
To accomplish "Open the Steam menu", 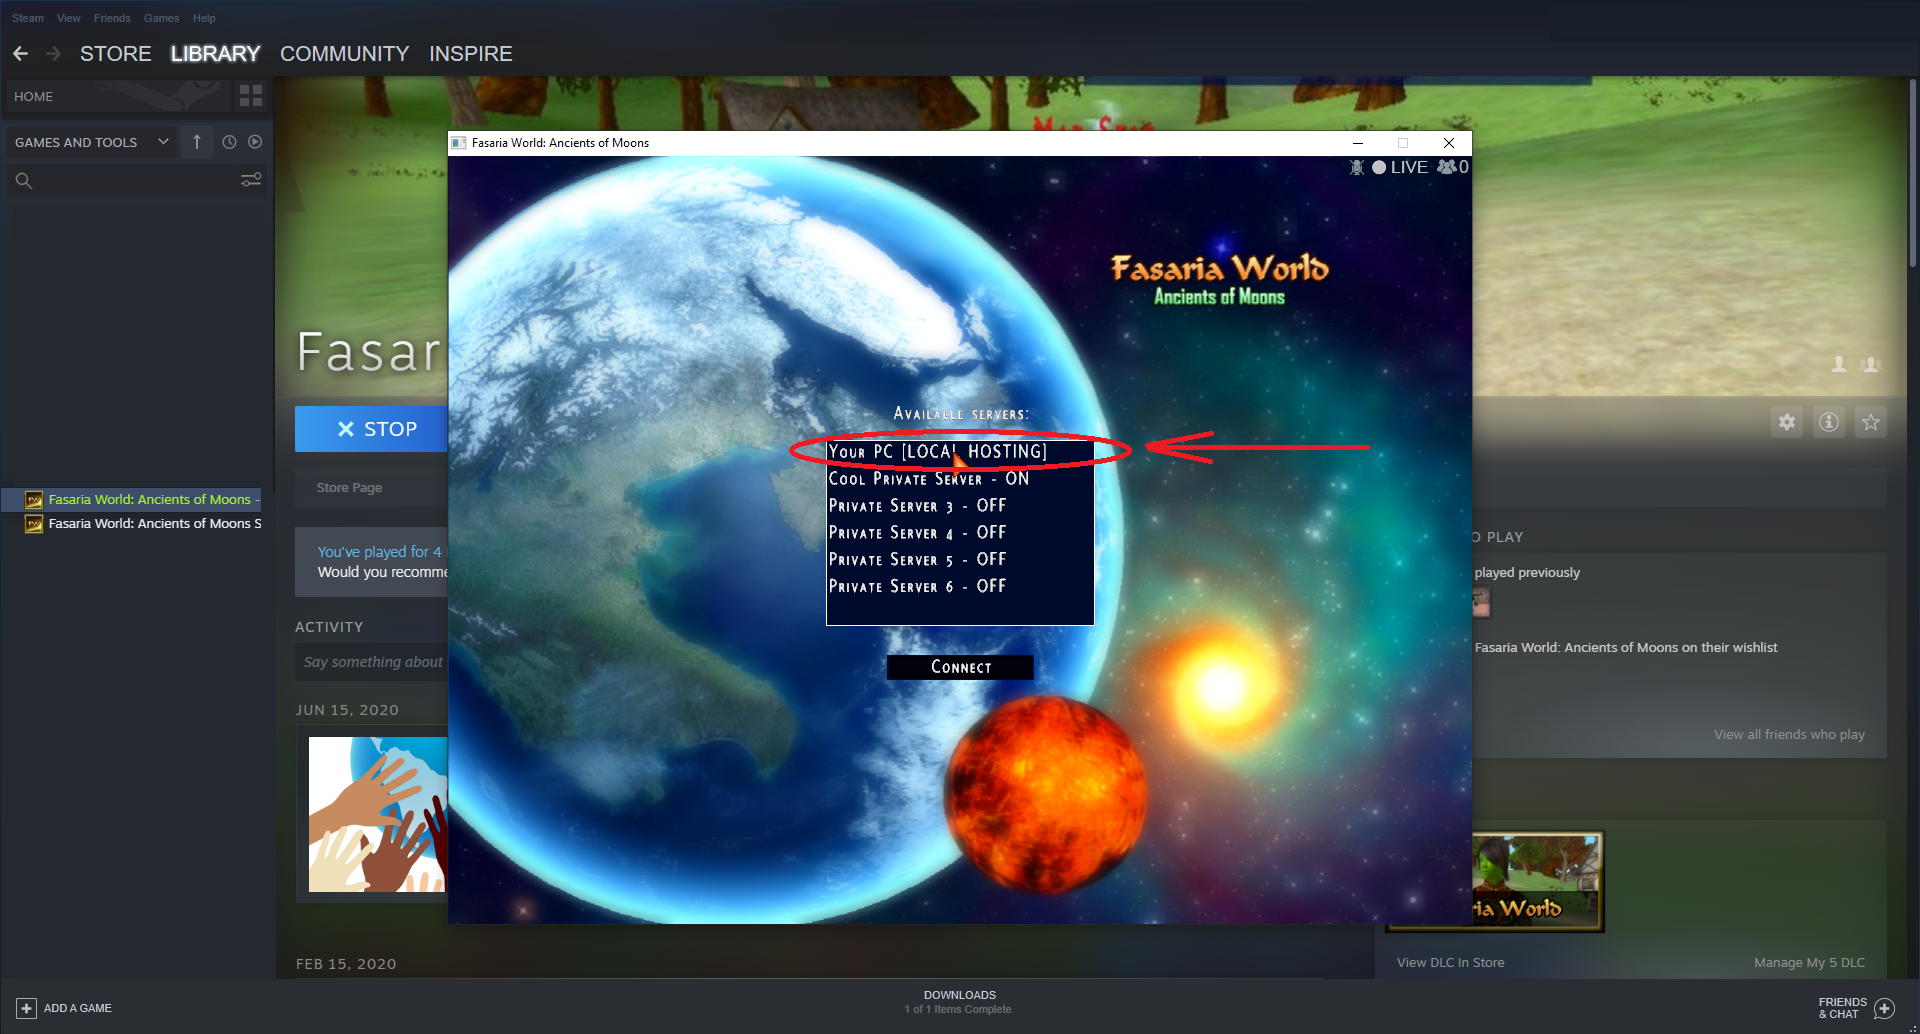I will [x=28, y=18].
